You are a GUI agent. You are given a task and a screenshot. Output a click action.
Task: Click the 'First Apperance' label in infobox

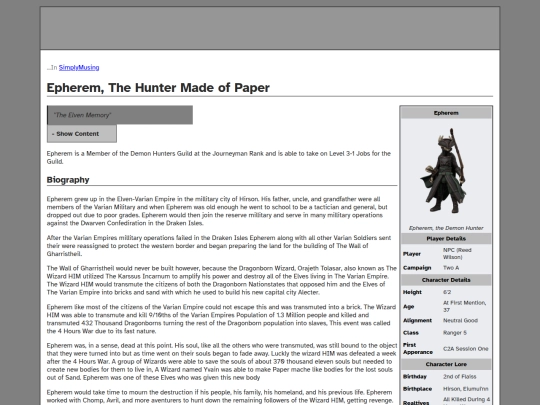418,349
